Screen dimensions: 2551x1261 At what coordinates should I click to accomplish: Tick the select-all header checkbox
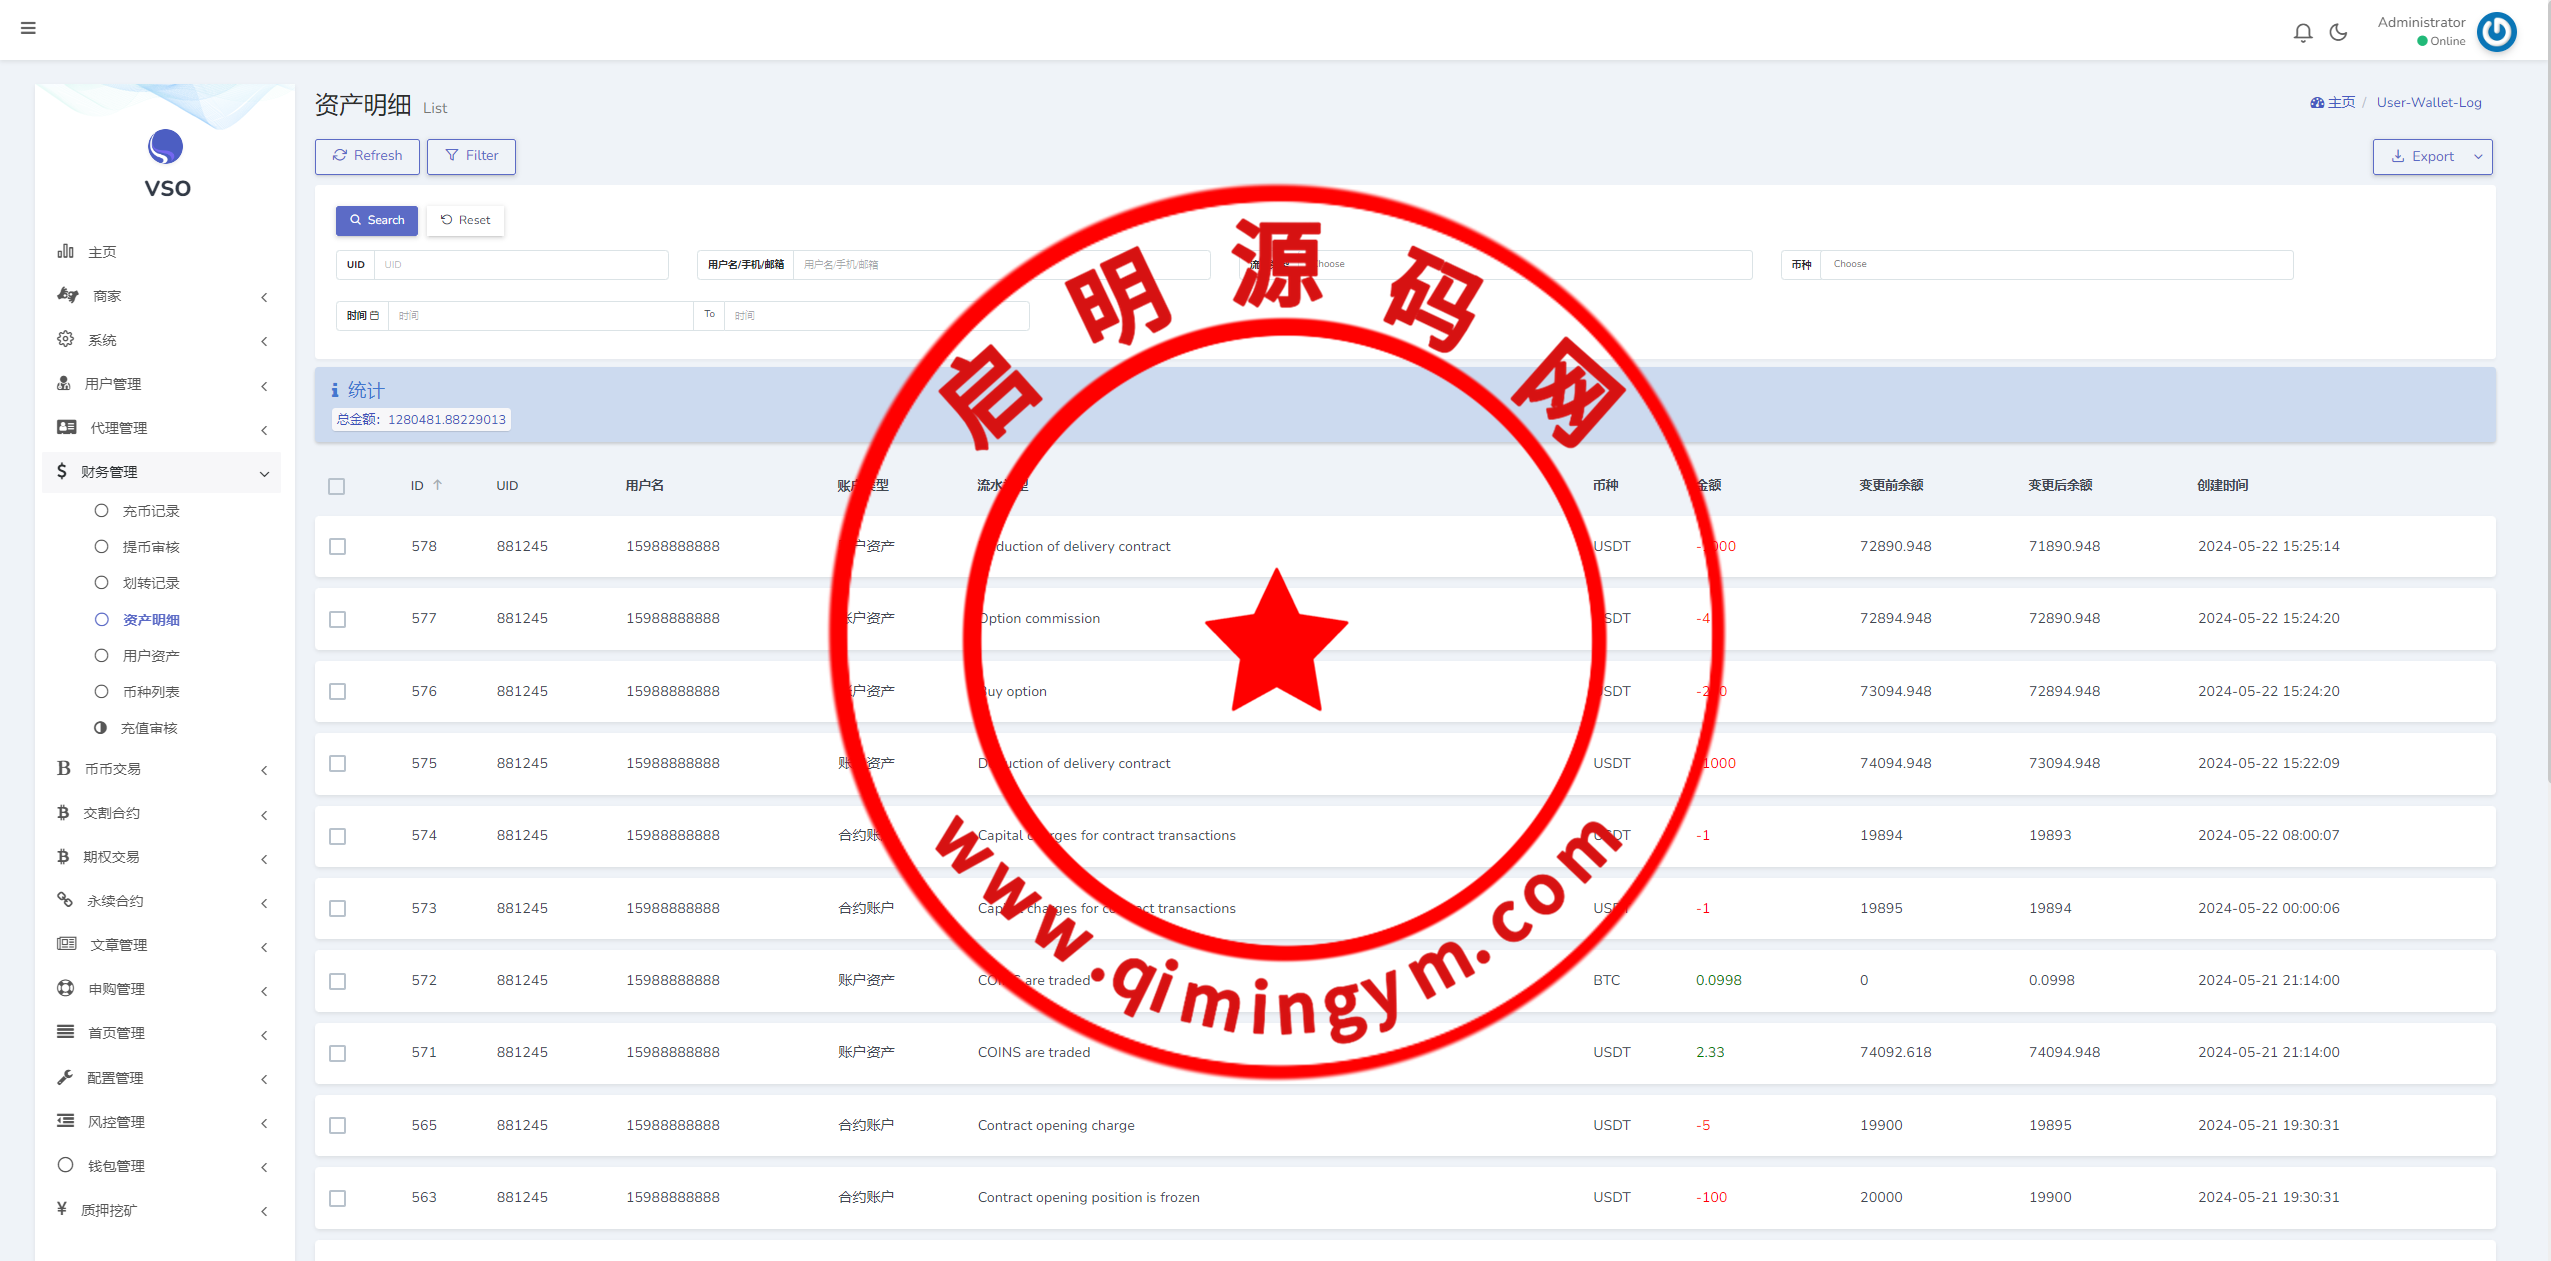click(337, 486)
